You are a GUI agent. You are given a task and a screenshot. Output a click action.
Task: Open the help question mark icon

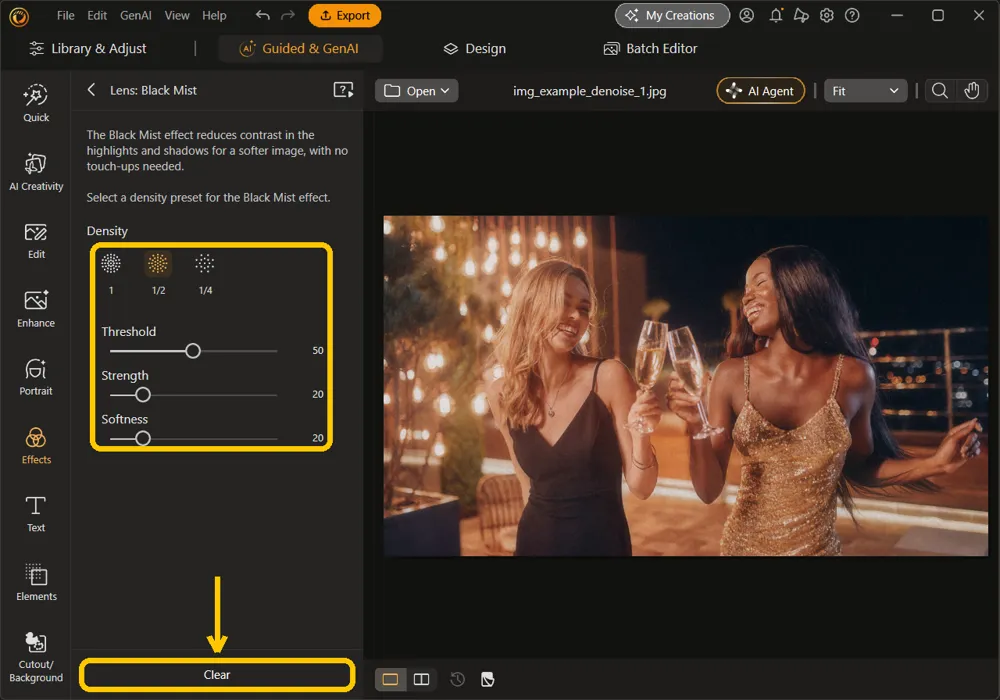852,15
